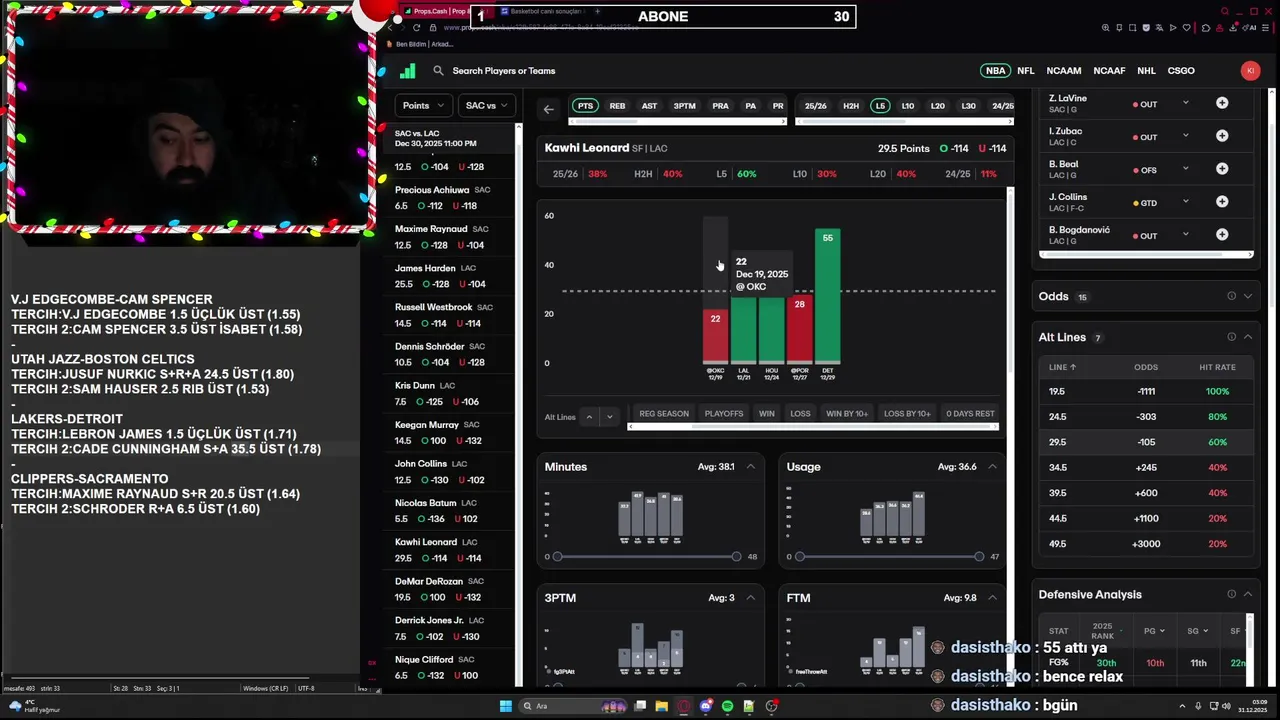The image size is (1280, 720).
Task: Add I. Zubac with plus icon
Action: coord(1222,136)
